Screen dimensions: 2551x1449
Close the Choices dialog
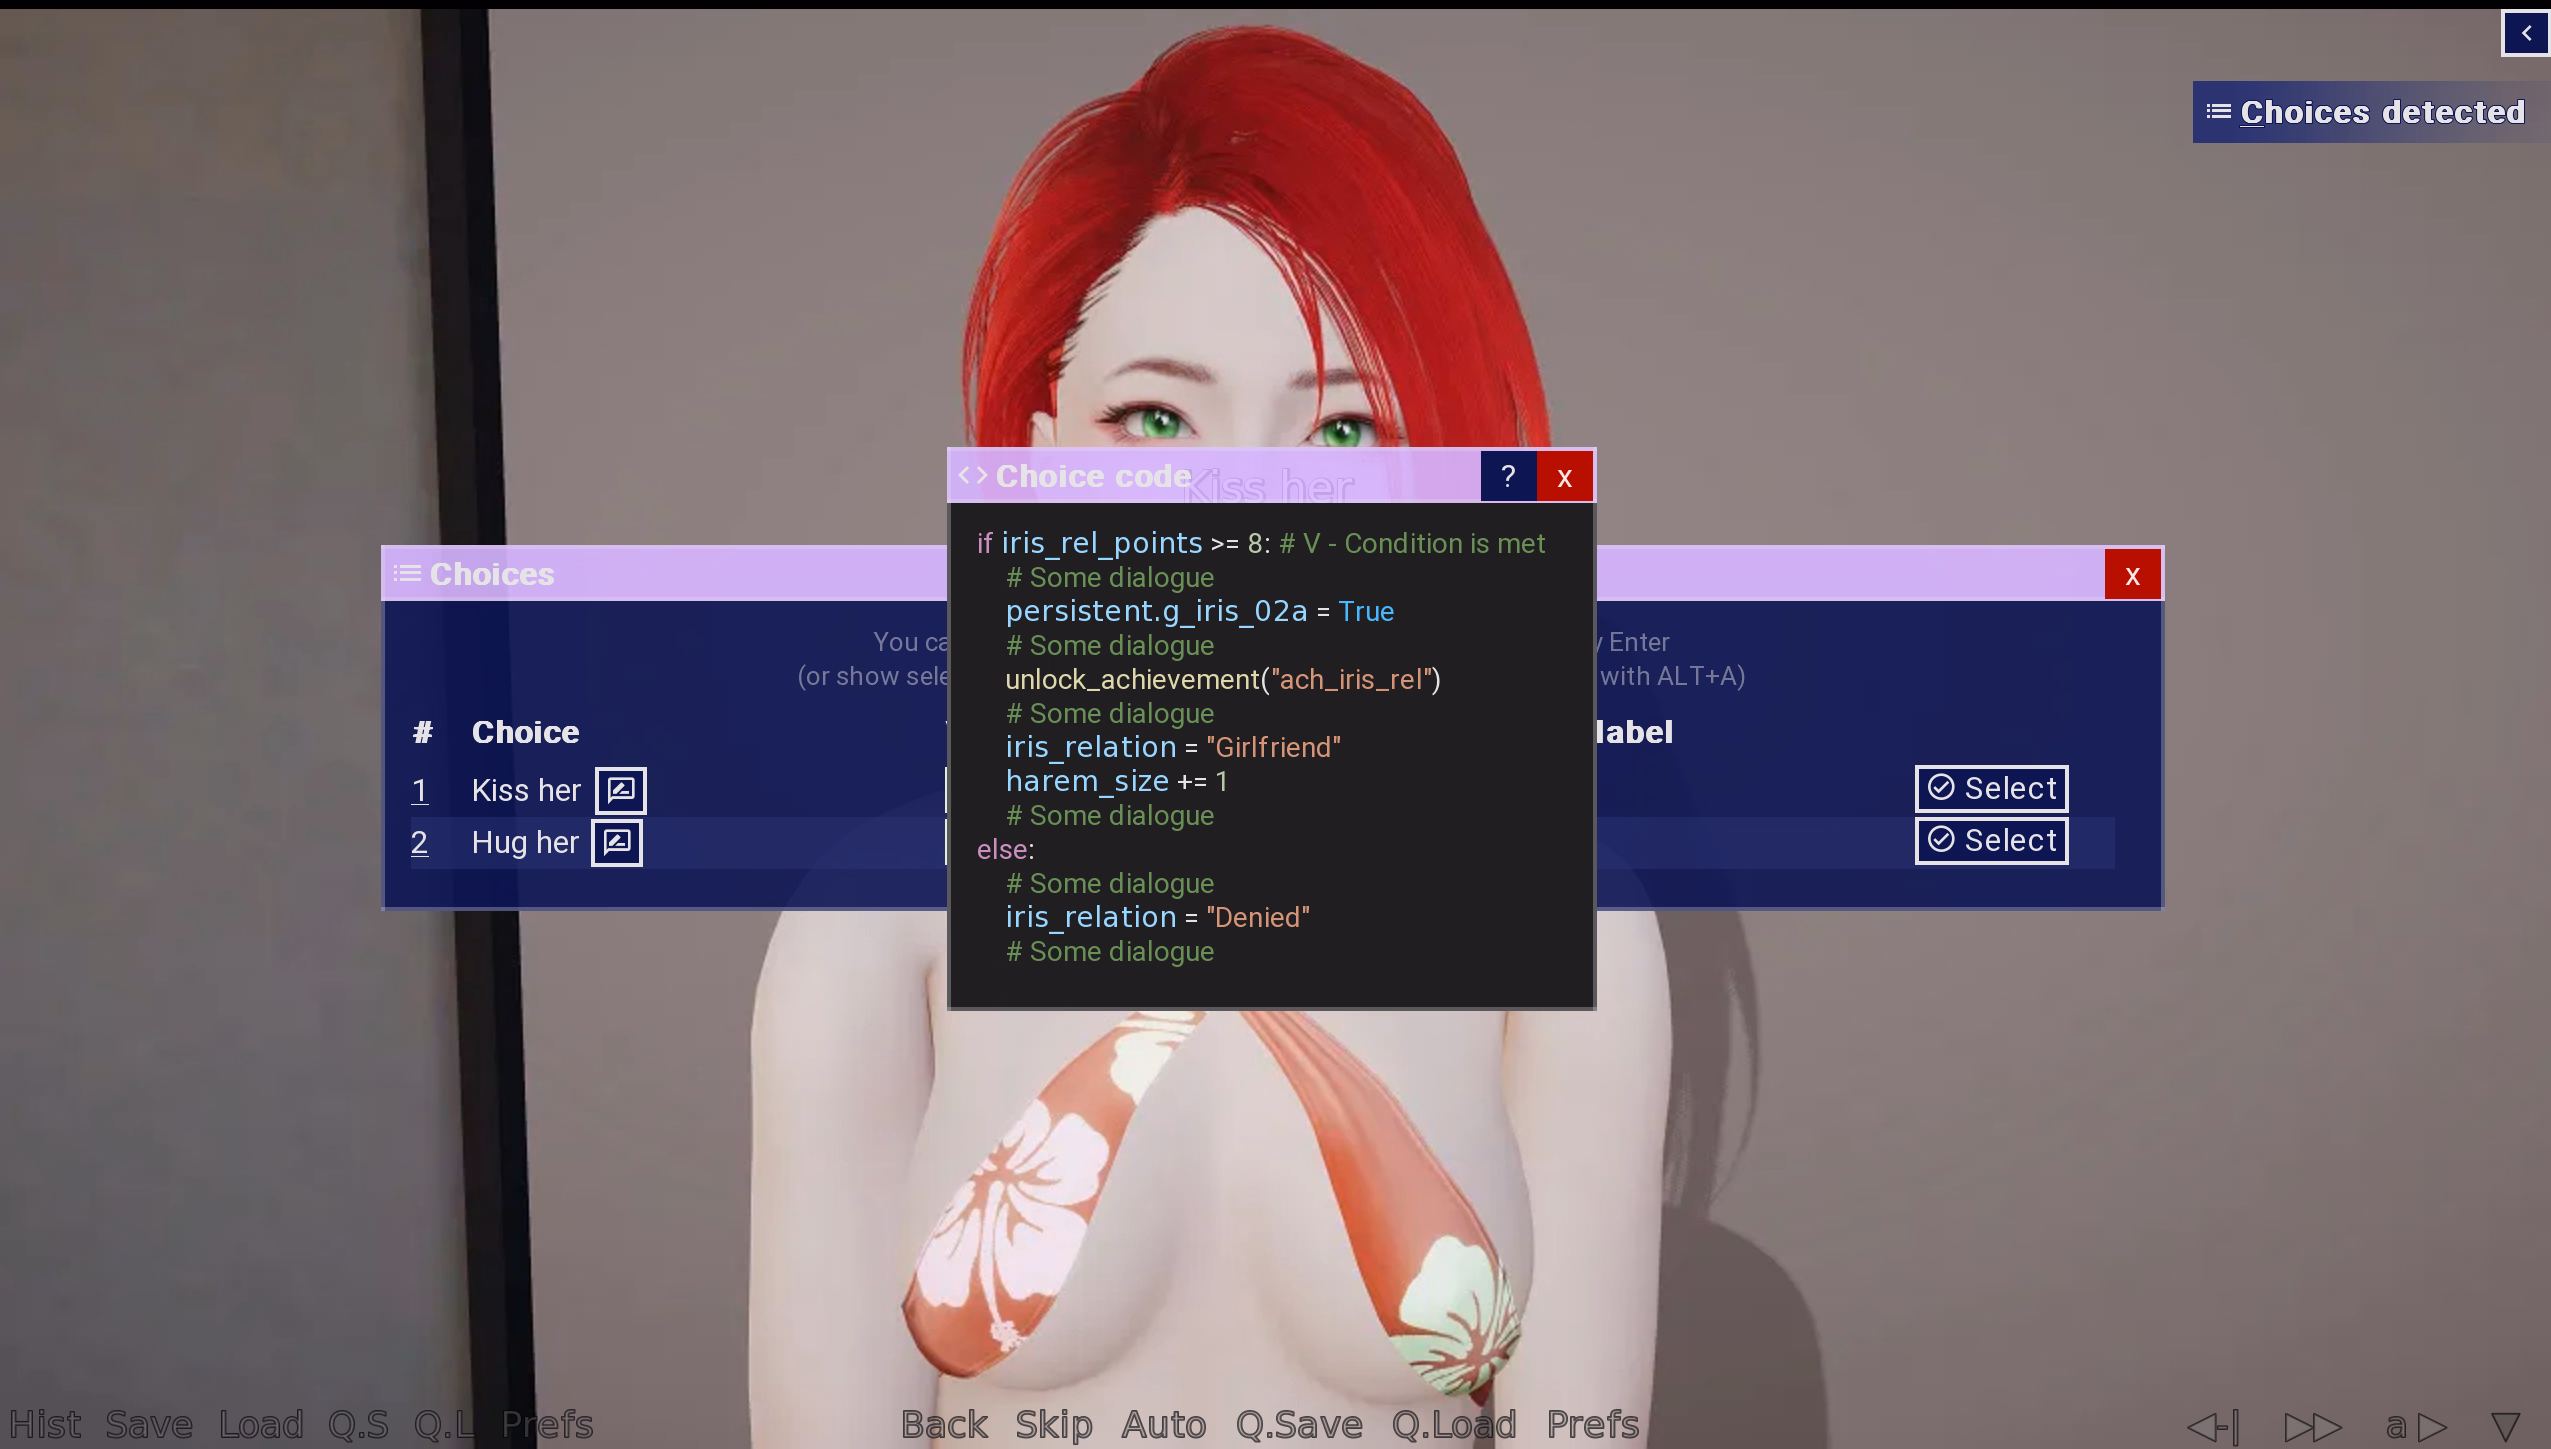click(2132, 575)
